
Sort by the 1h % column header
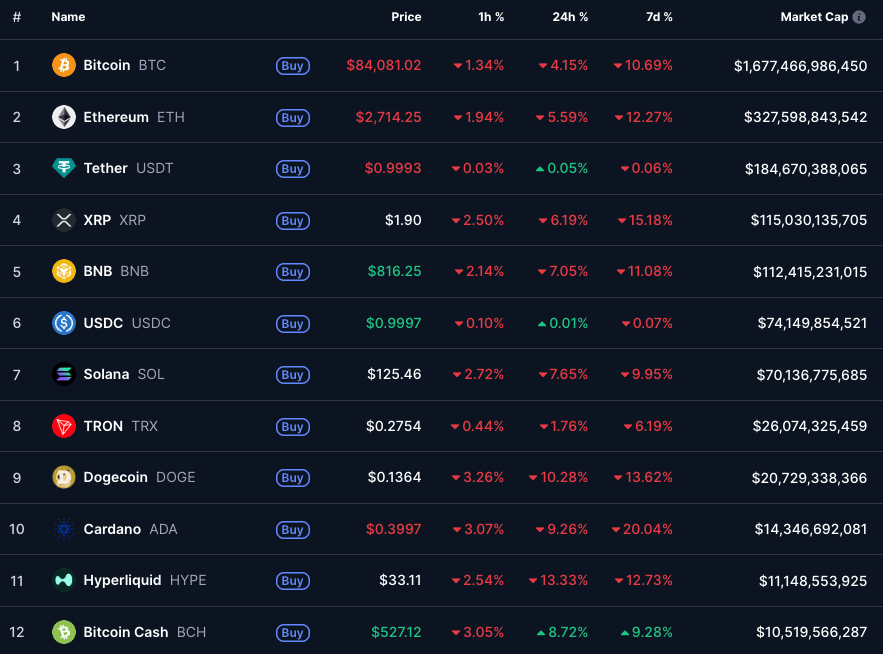click(491, 17)
